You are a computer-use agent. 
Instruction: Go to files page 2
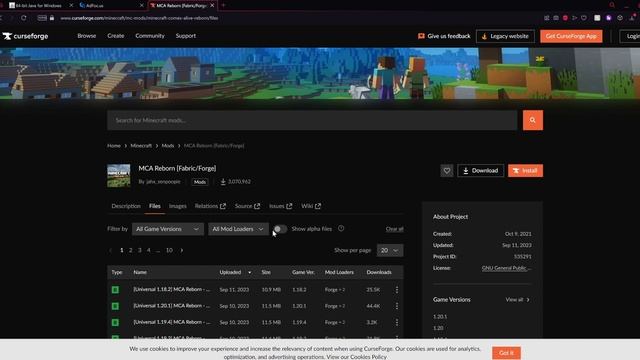click(131, 250)
